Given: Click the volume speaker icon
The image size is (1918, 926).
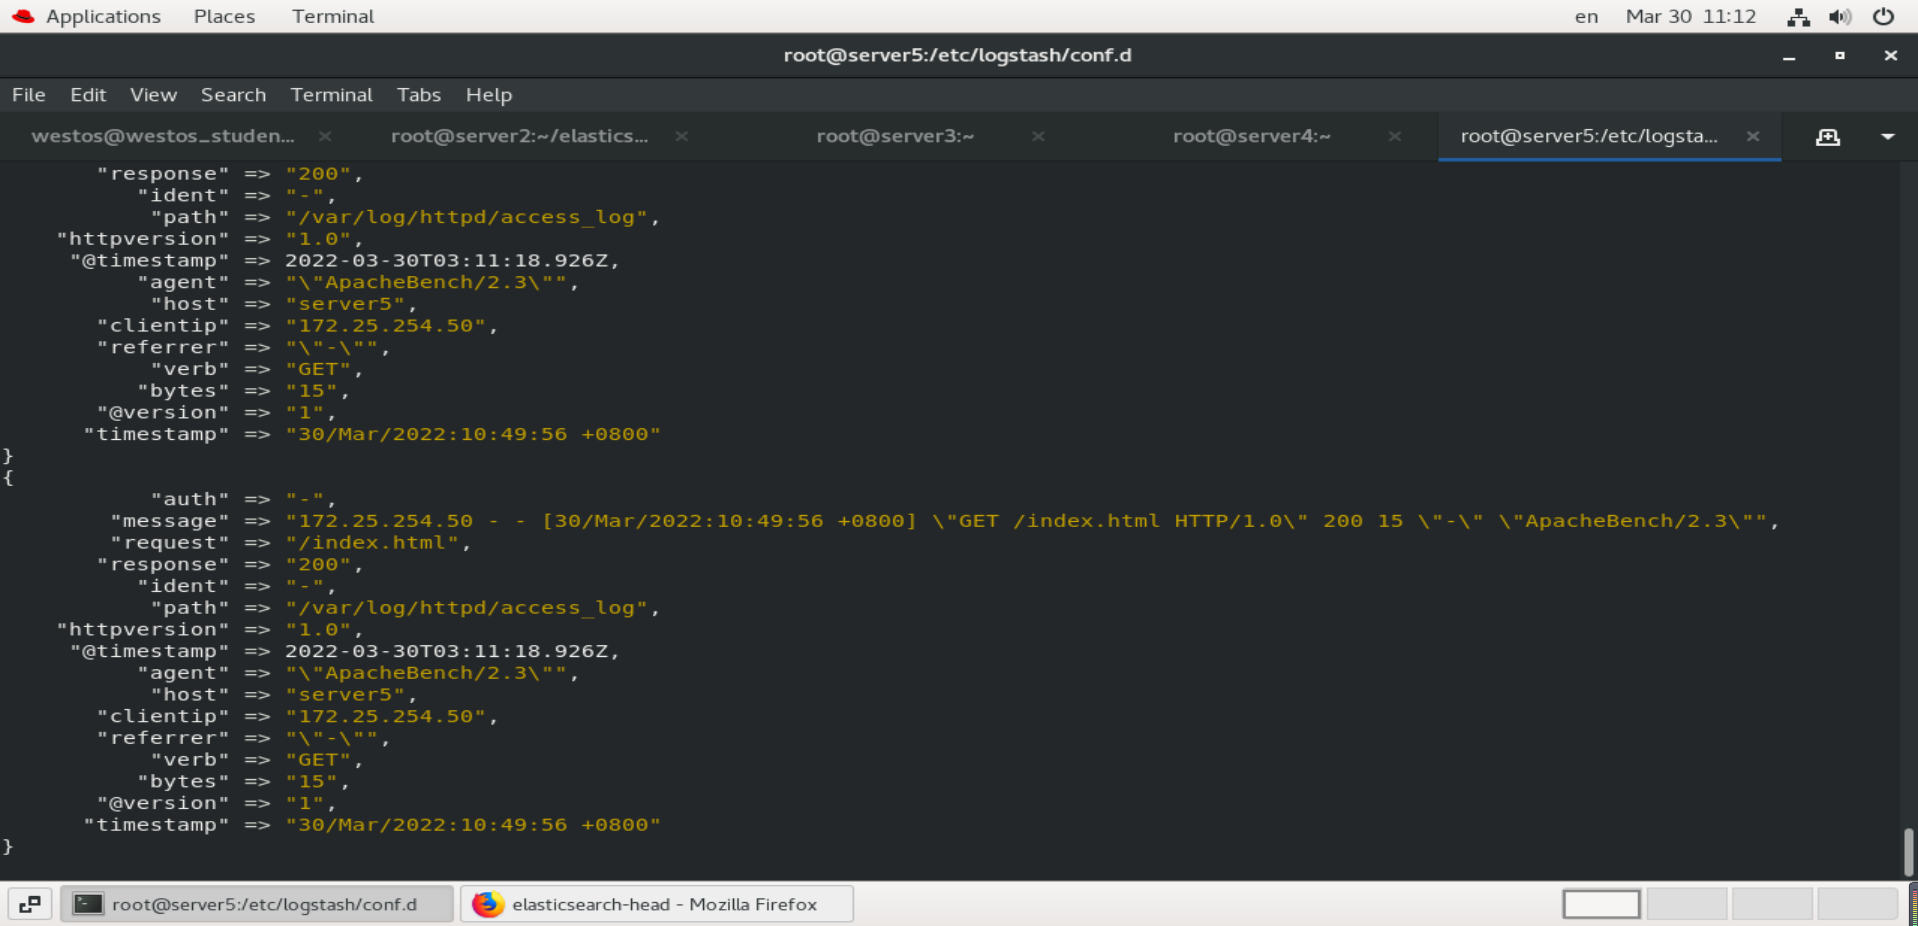Looking at the screenshot, I should click(1840, 17).
